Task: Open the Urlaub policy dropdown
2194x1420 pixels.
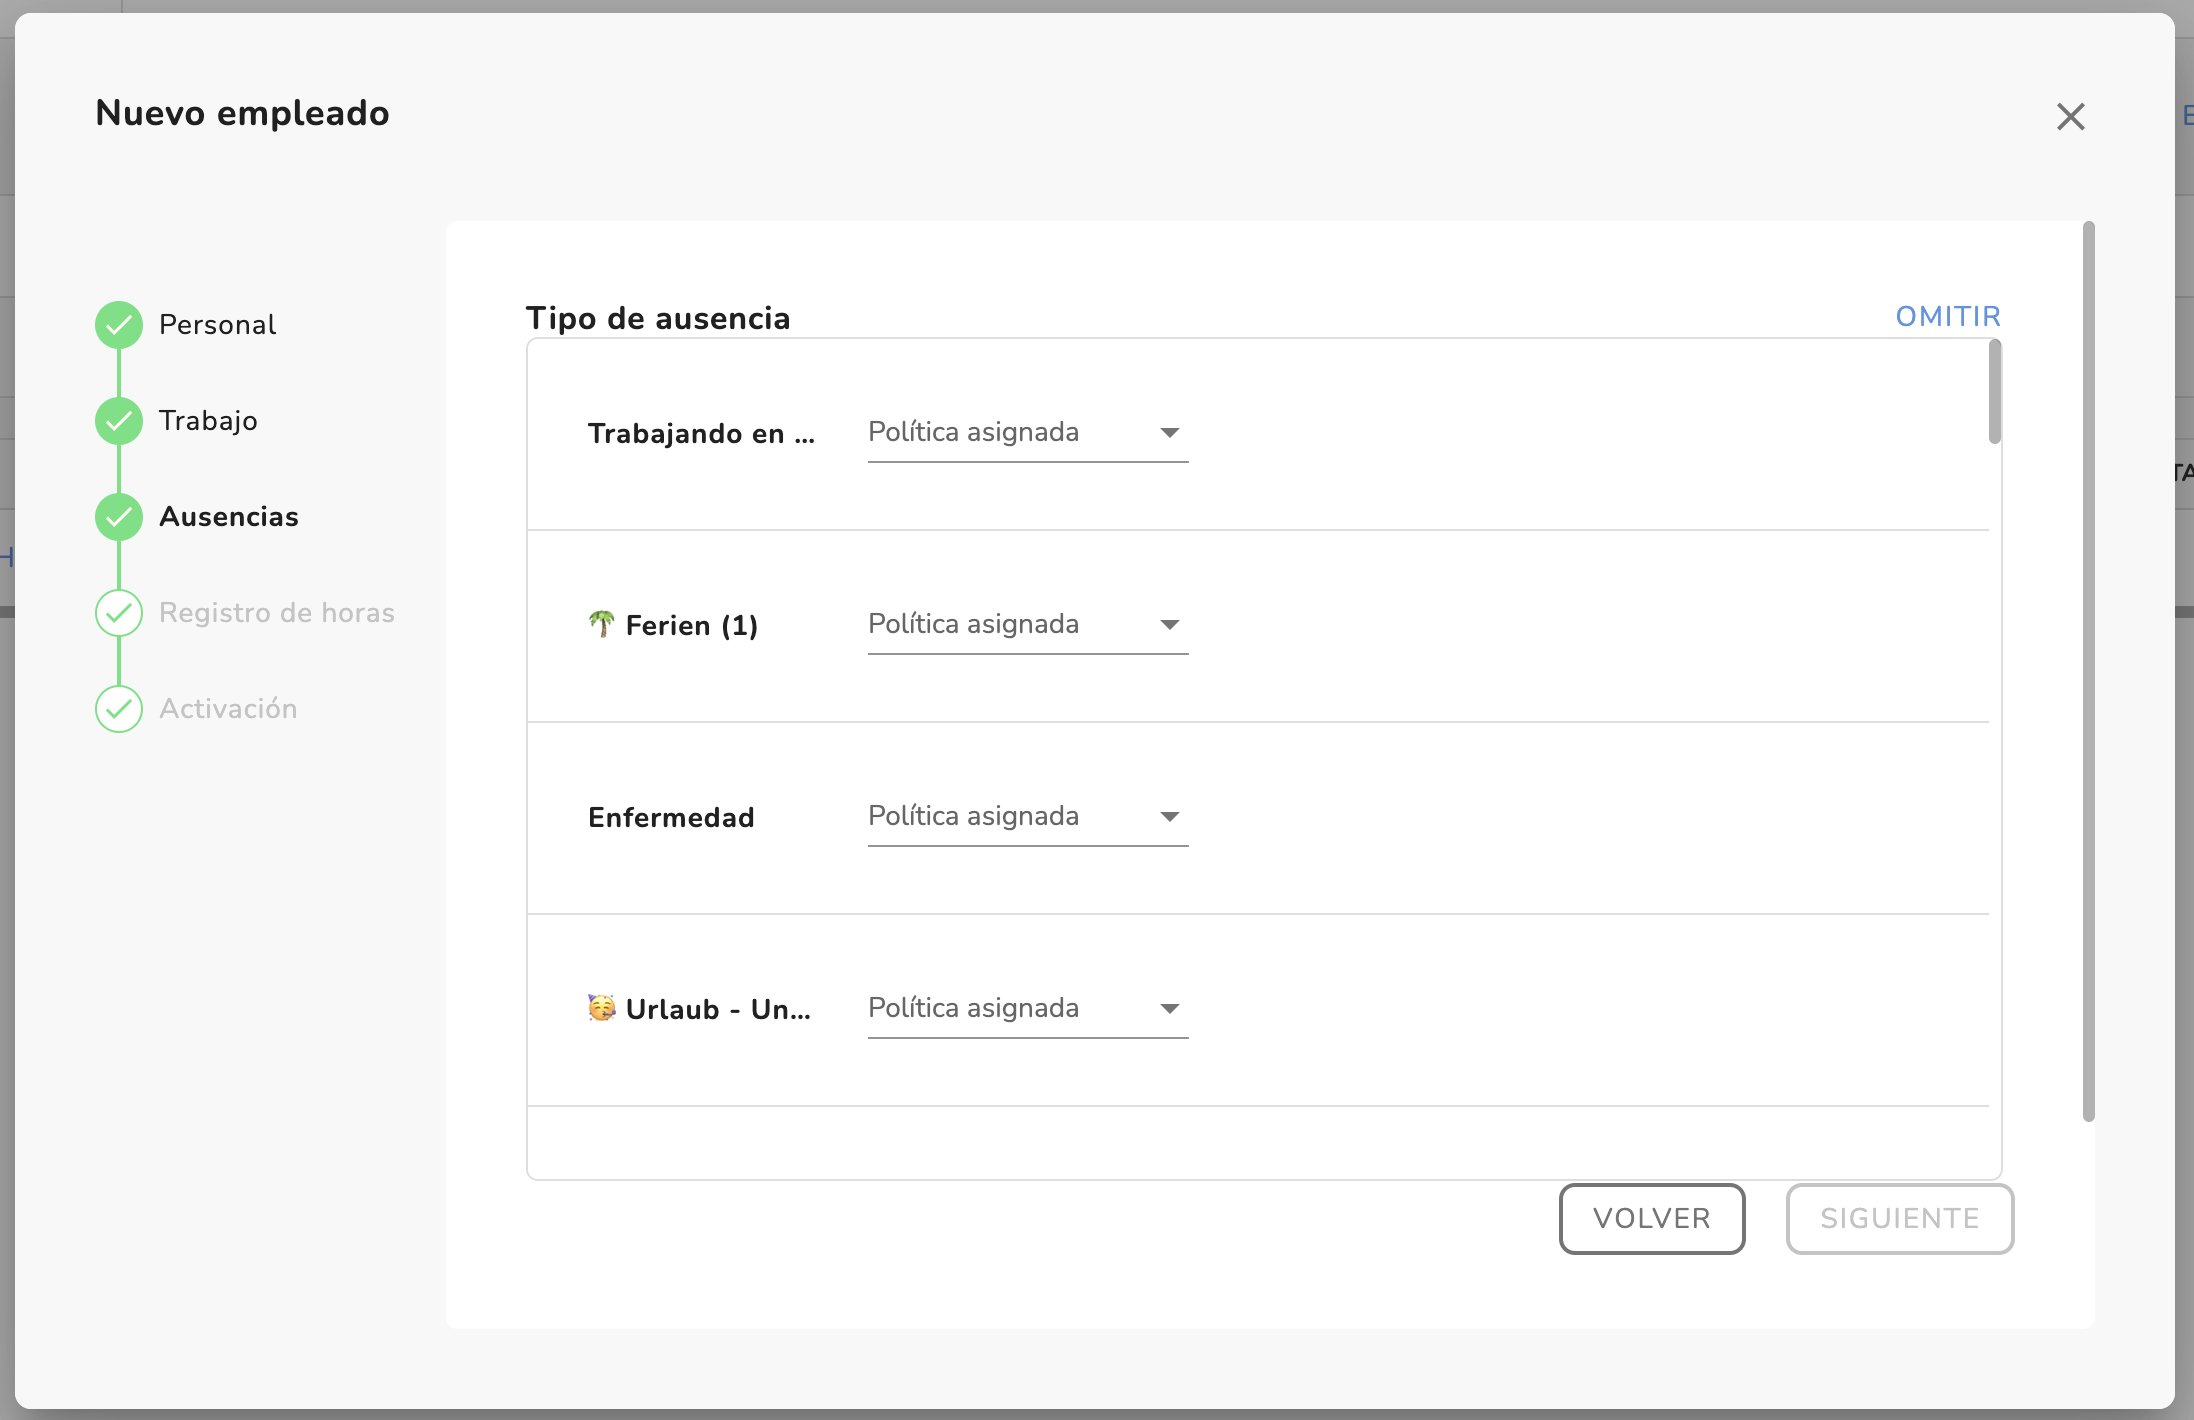Action: (x=1027, y=1009)
